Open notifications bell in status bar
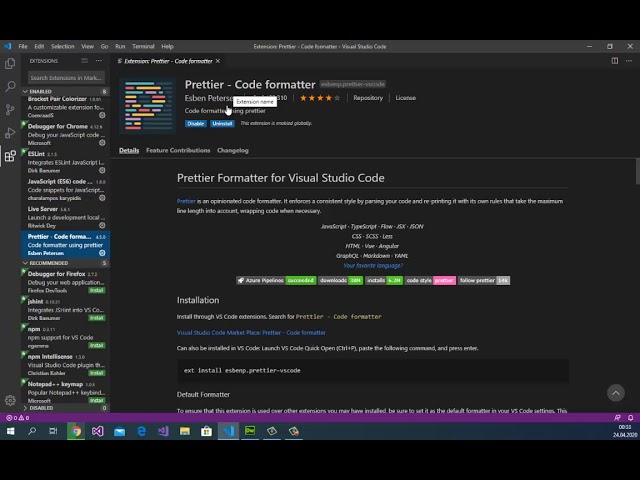The height and width of the screenshot is (480, 640). coord(631,418)
